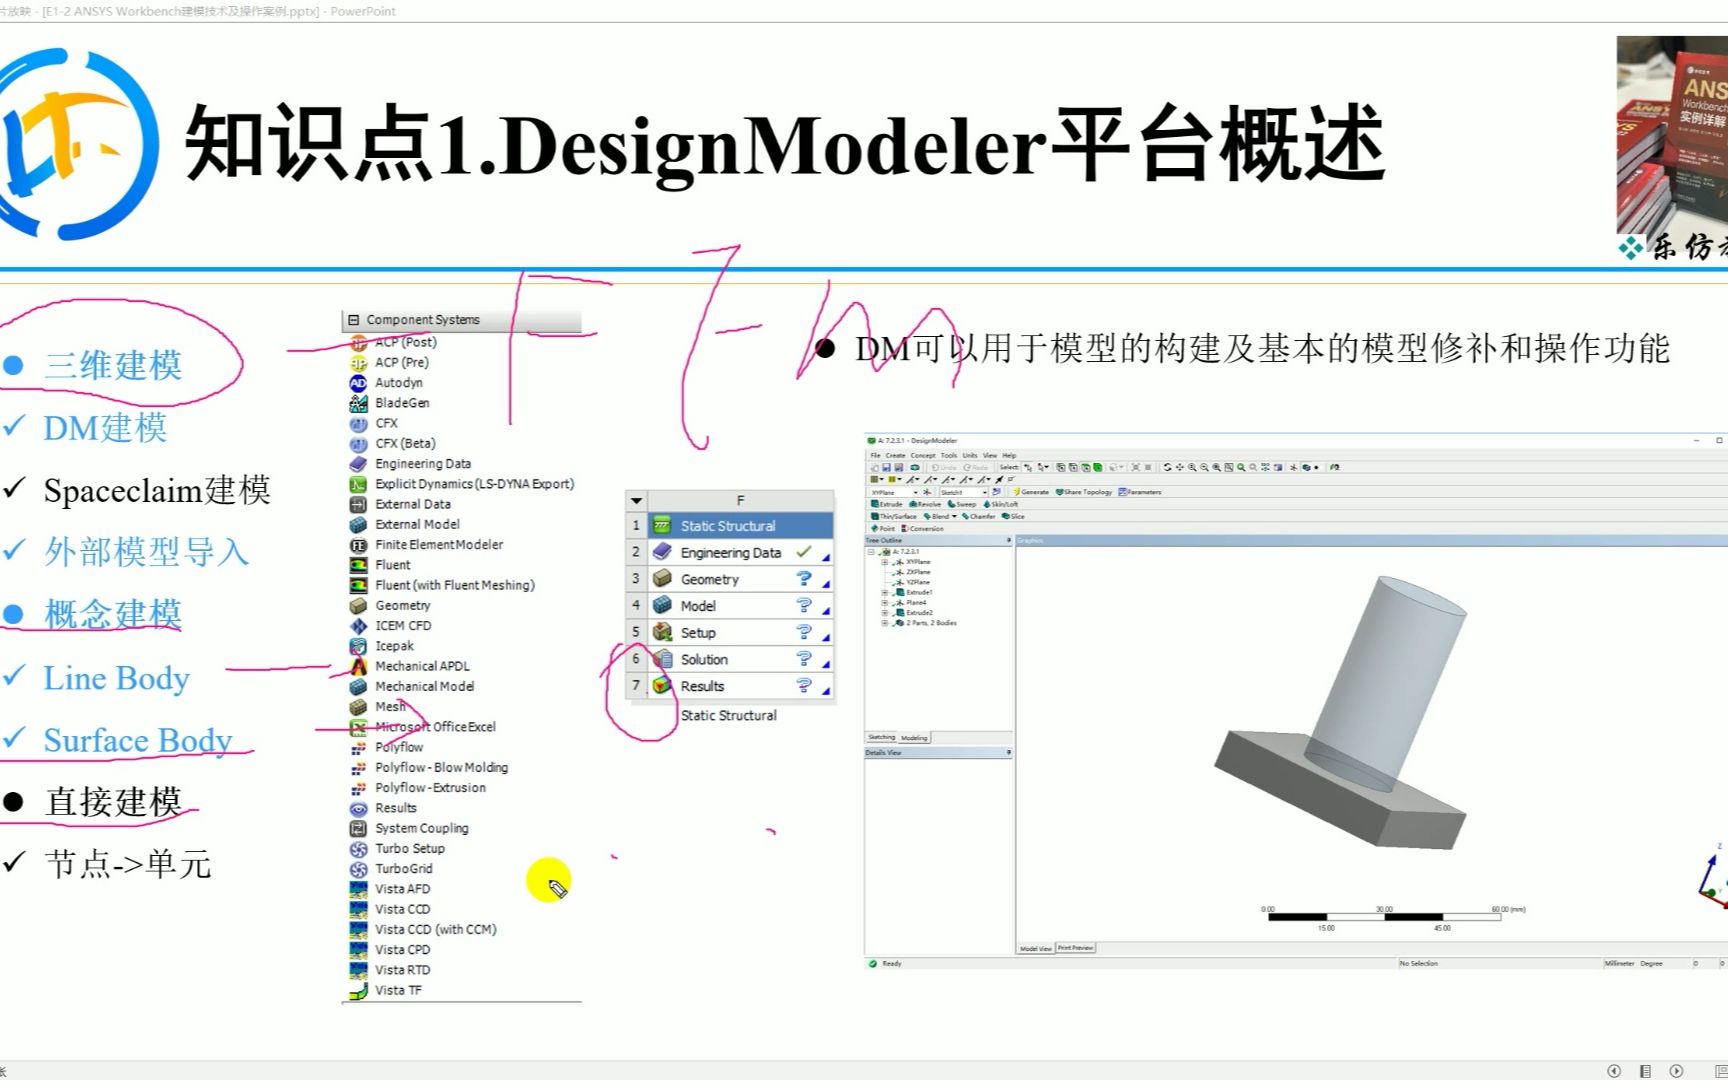1728x1080 pixels.
Task: Click the Engineering Data icon in Component Systems list
Action: point(358,464)
